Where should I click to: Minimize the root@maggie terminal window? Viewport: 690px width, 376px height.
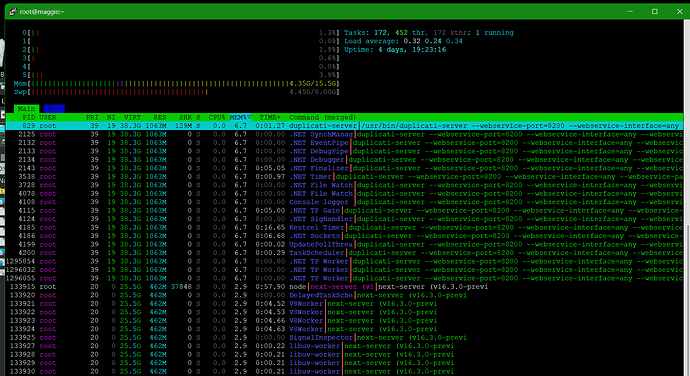coord(630,11)
